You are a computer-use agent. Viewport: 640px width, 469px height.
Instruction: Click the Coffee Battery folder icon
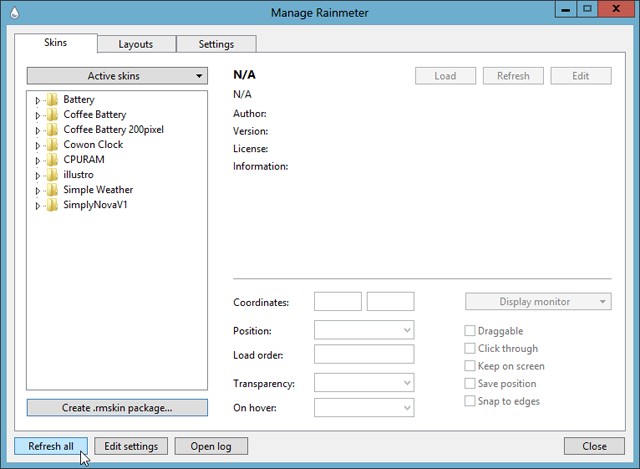[x=52, y=114]
